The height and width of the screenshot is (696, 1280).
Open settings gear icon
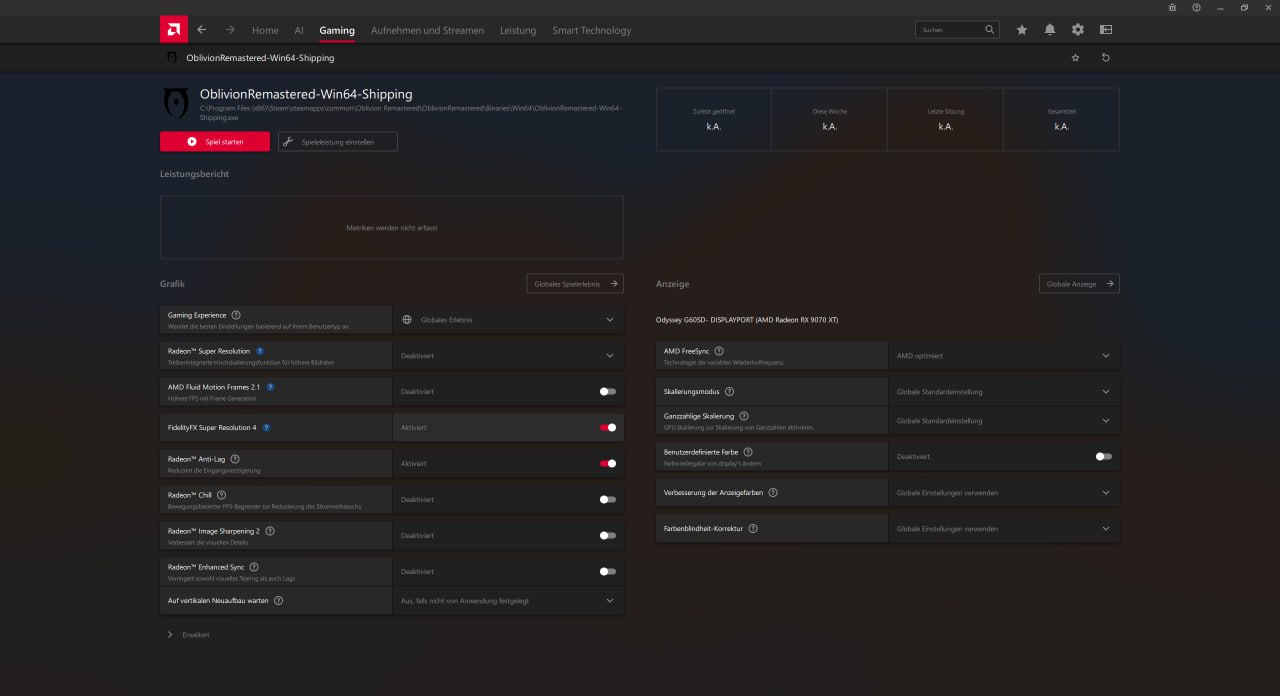pos(1078,30)
